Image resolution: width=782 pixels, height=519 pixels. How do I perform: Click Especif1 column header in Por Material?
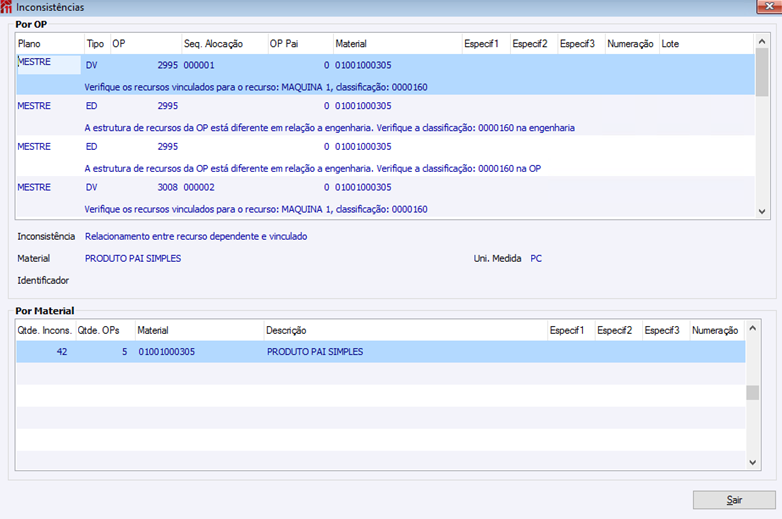click(571, 331)
